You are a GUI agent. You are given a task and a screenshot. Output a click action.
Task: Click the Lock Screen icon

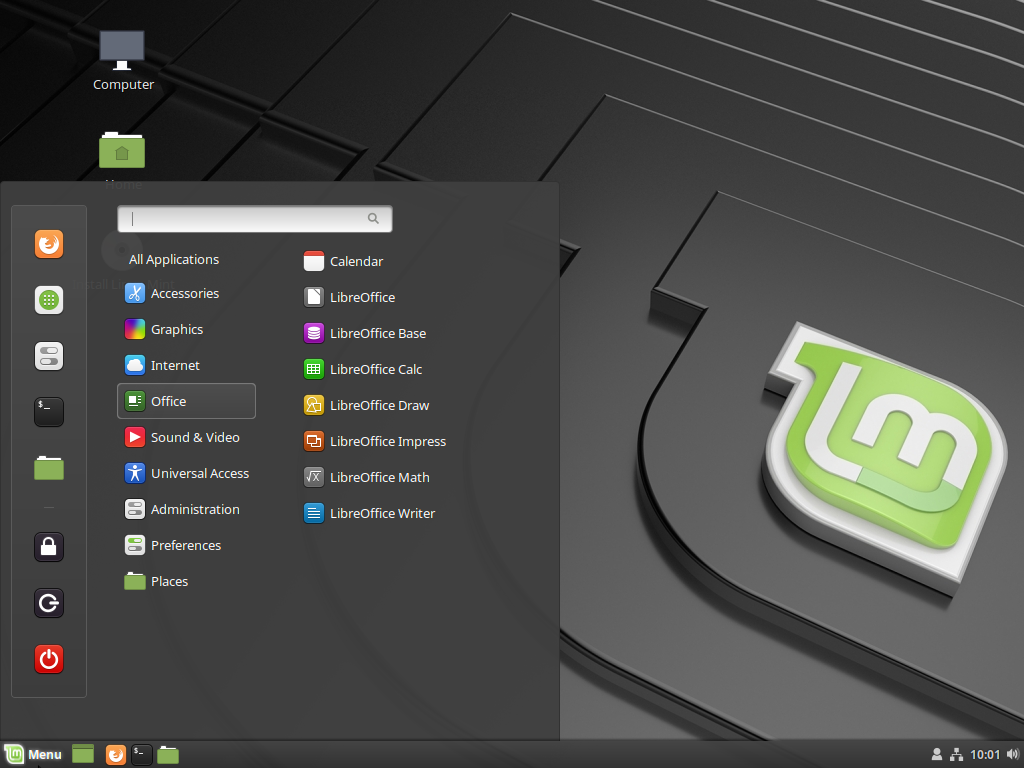point(48,547)
